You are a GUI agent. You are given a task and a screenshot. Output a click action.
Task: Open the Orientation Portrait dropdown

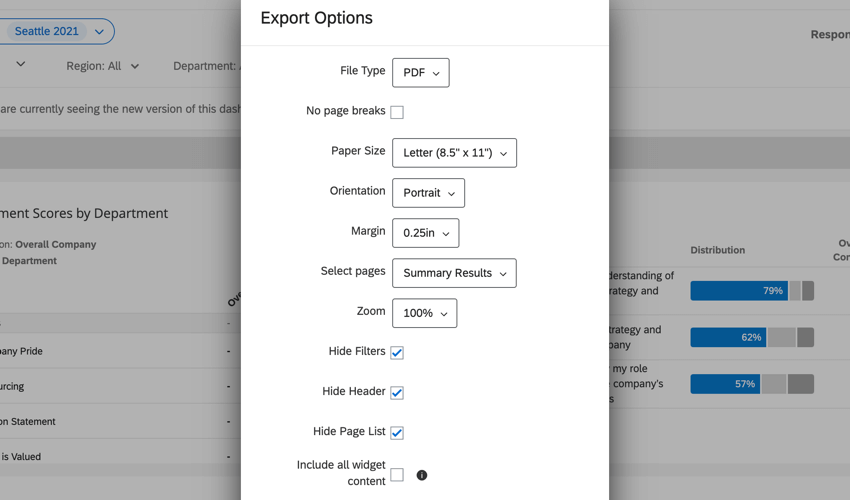[428, 193]
